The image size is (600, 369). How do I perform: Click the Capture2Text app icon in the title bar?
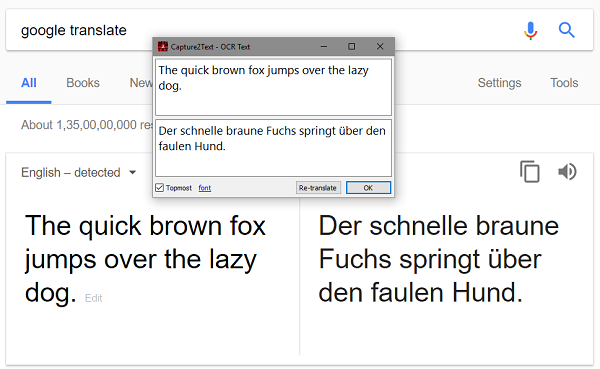(x=163, y=46)
